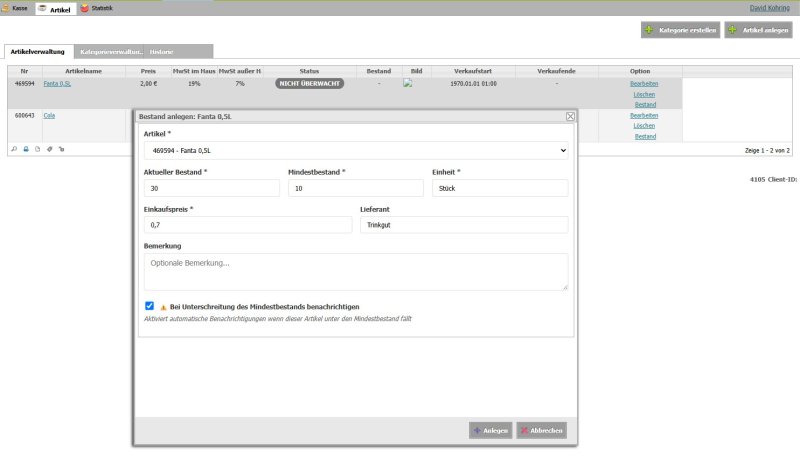
Task: Click Bestand link in the Fanta row
Action: tap(645, 105)
